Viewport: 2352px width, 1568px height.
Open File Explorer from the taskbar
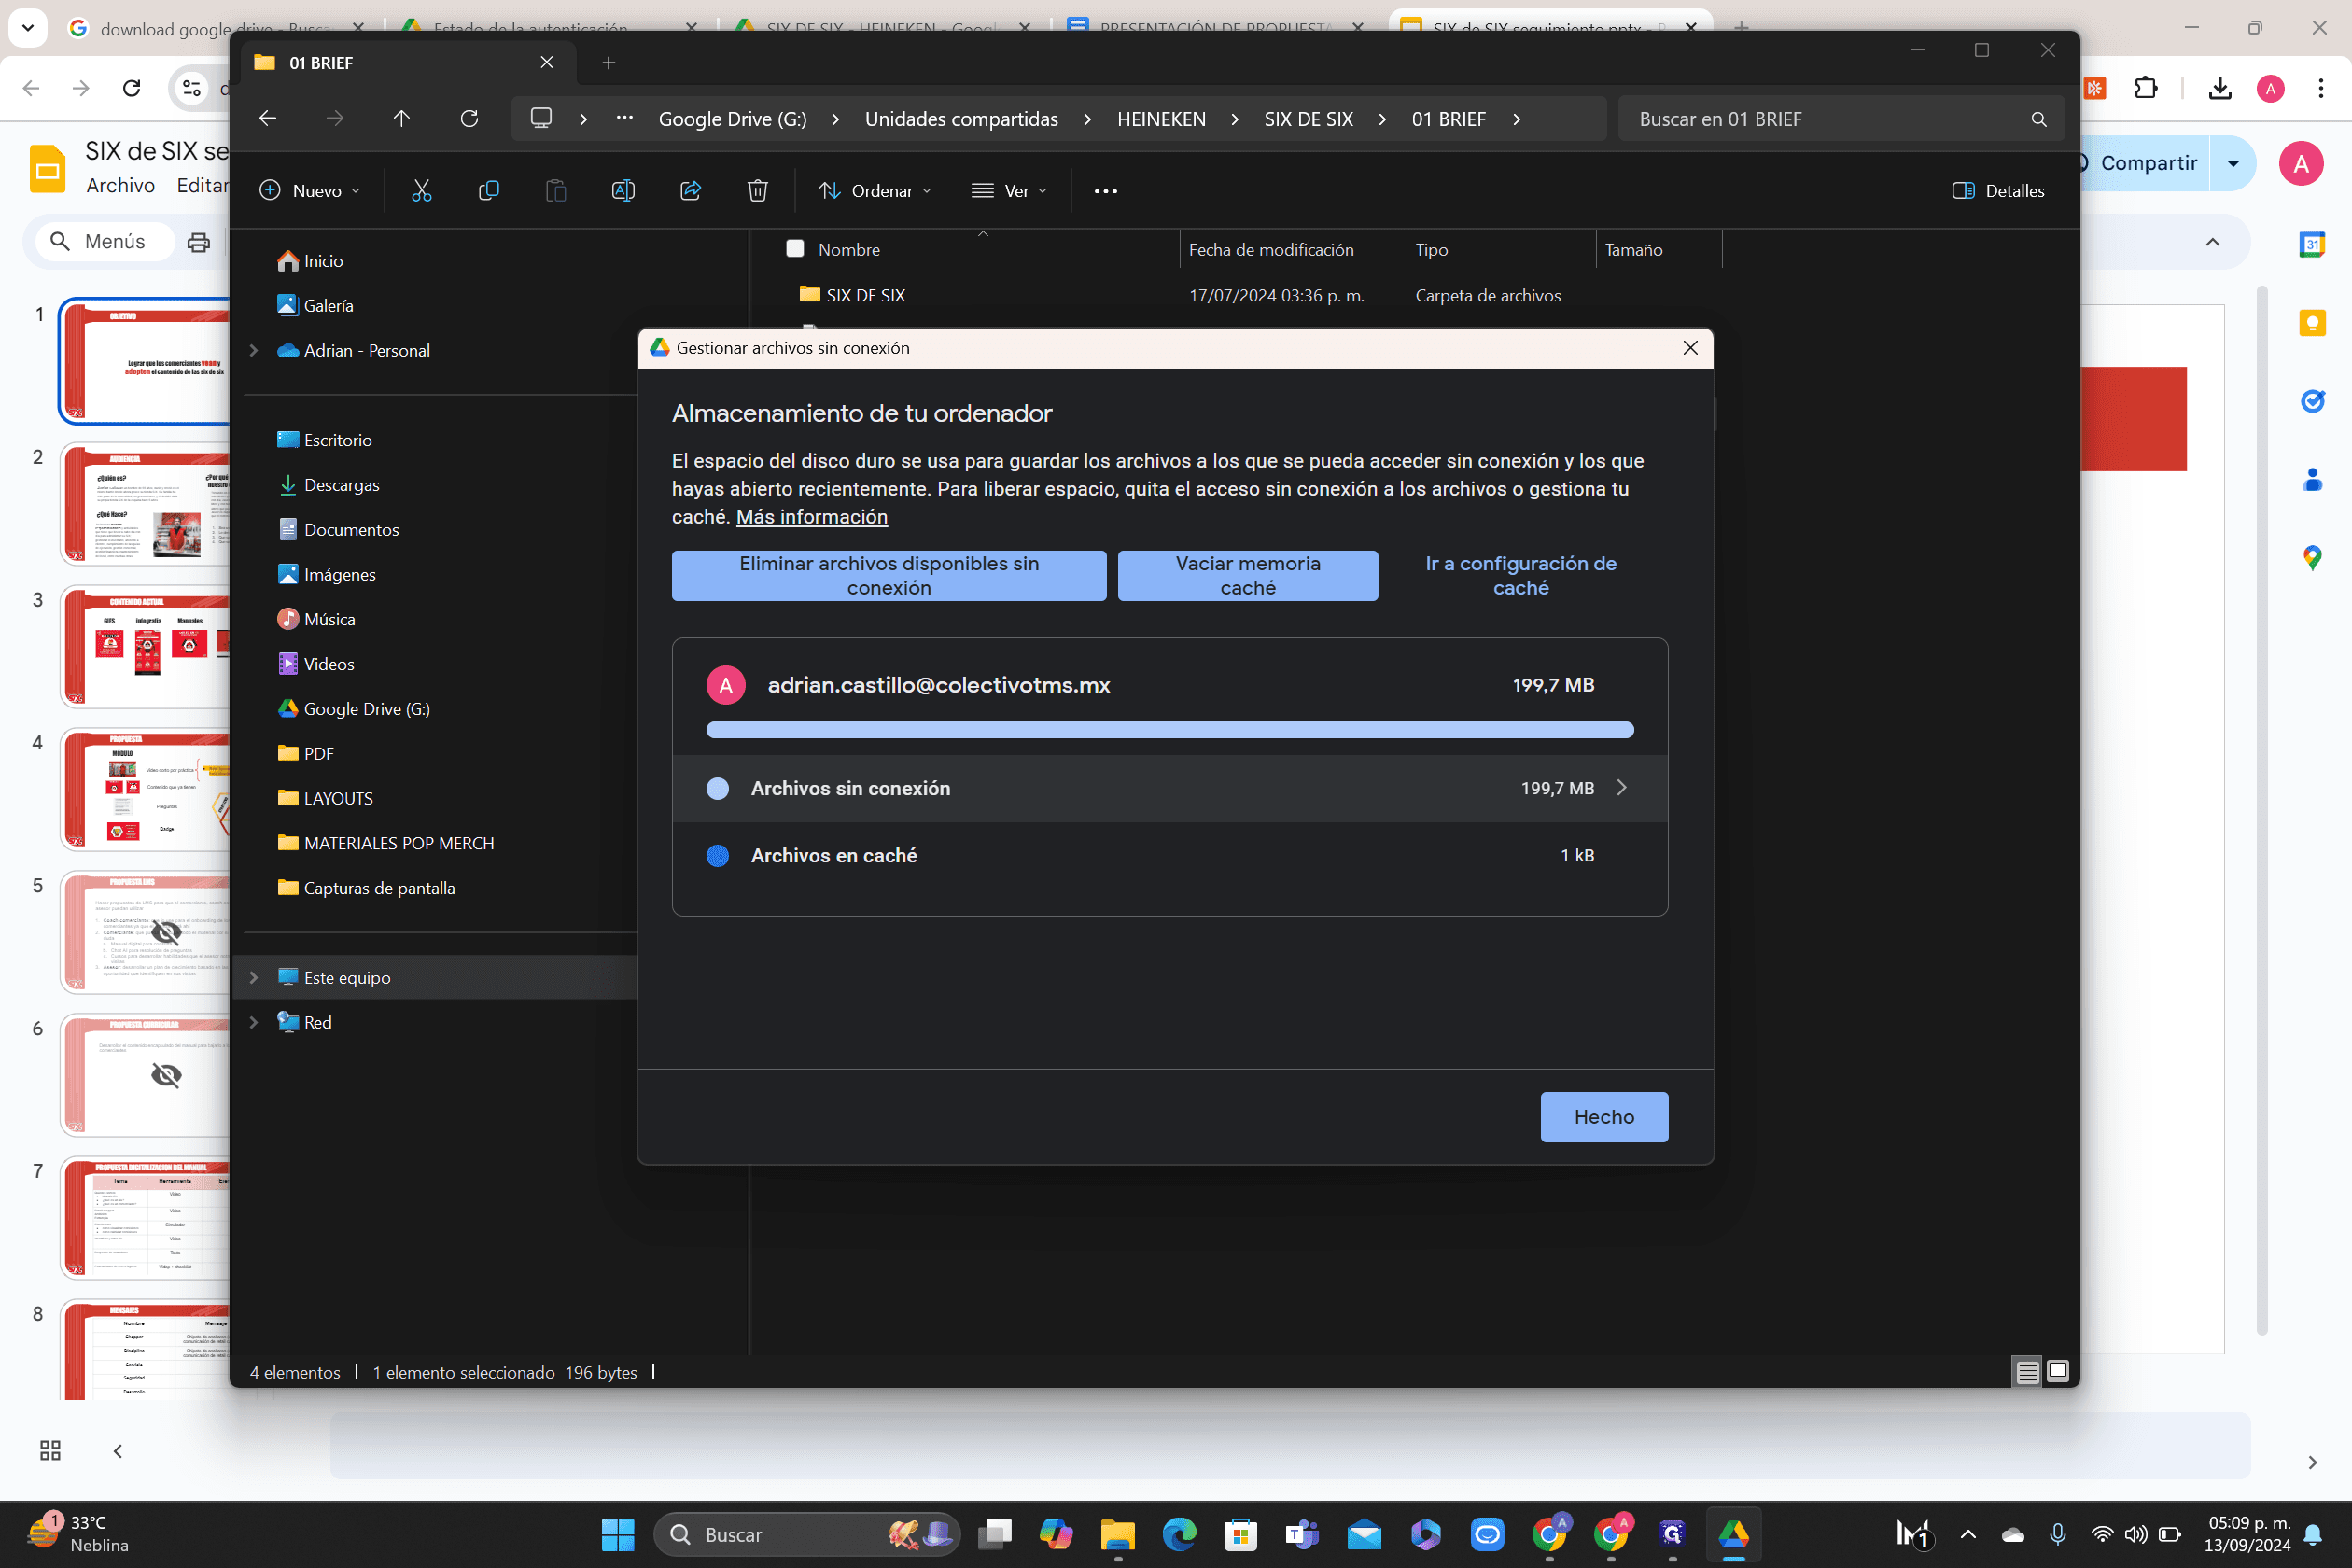tap(1117, 1534)
